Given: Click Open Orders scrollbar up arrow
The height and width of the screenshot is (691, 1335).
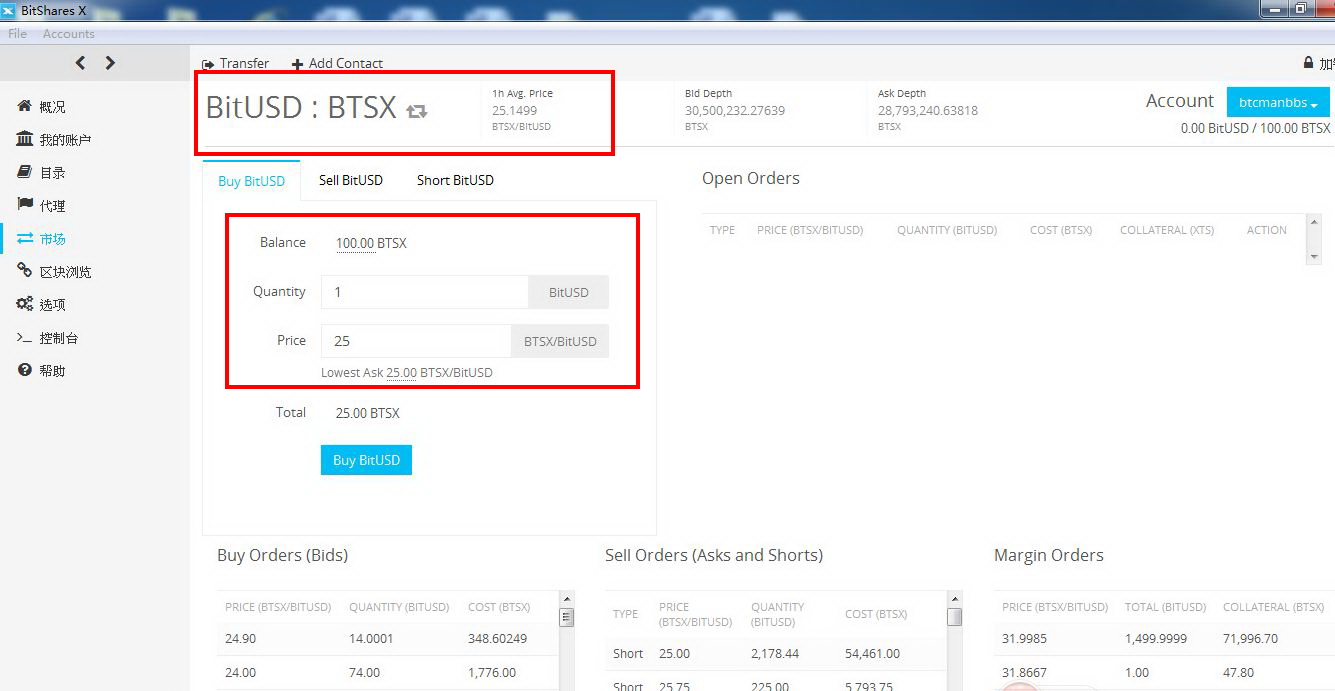Looking at the screenshot, I should pos(1314,223).
